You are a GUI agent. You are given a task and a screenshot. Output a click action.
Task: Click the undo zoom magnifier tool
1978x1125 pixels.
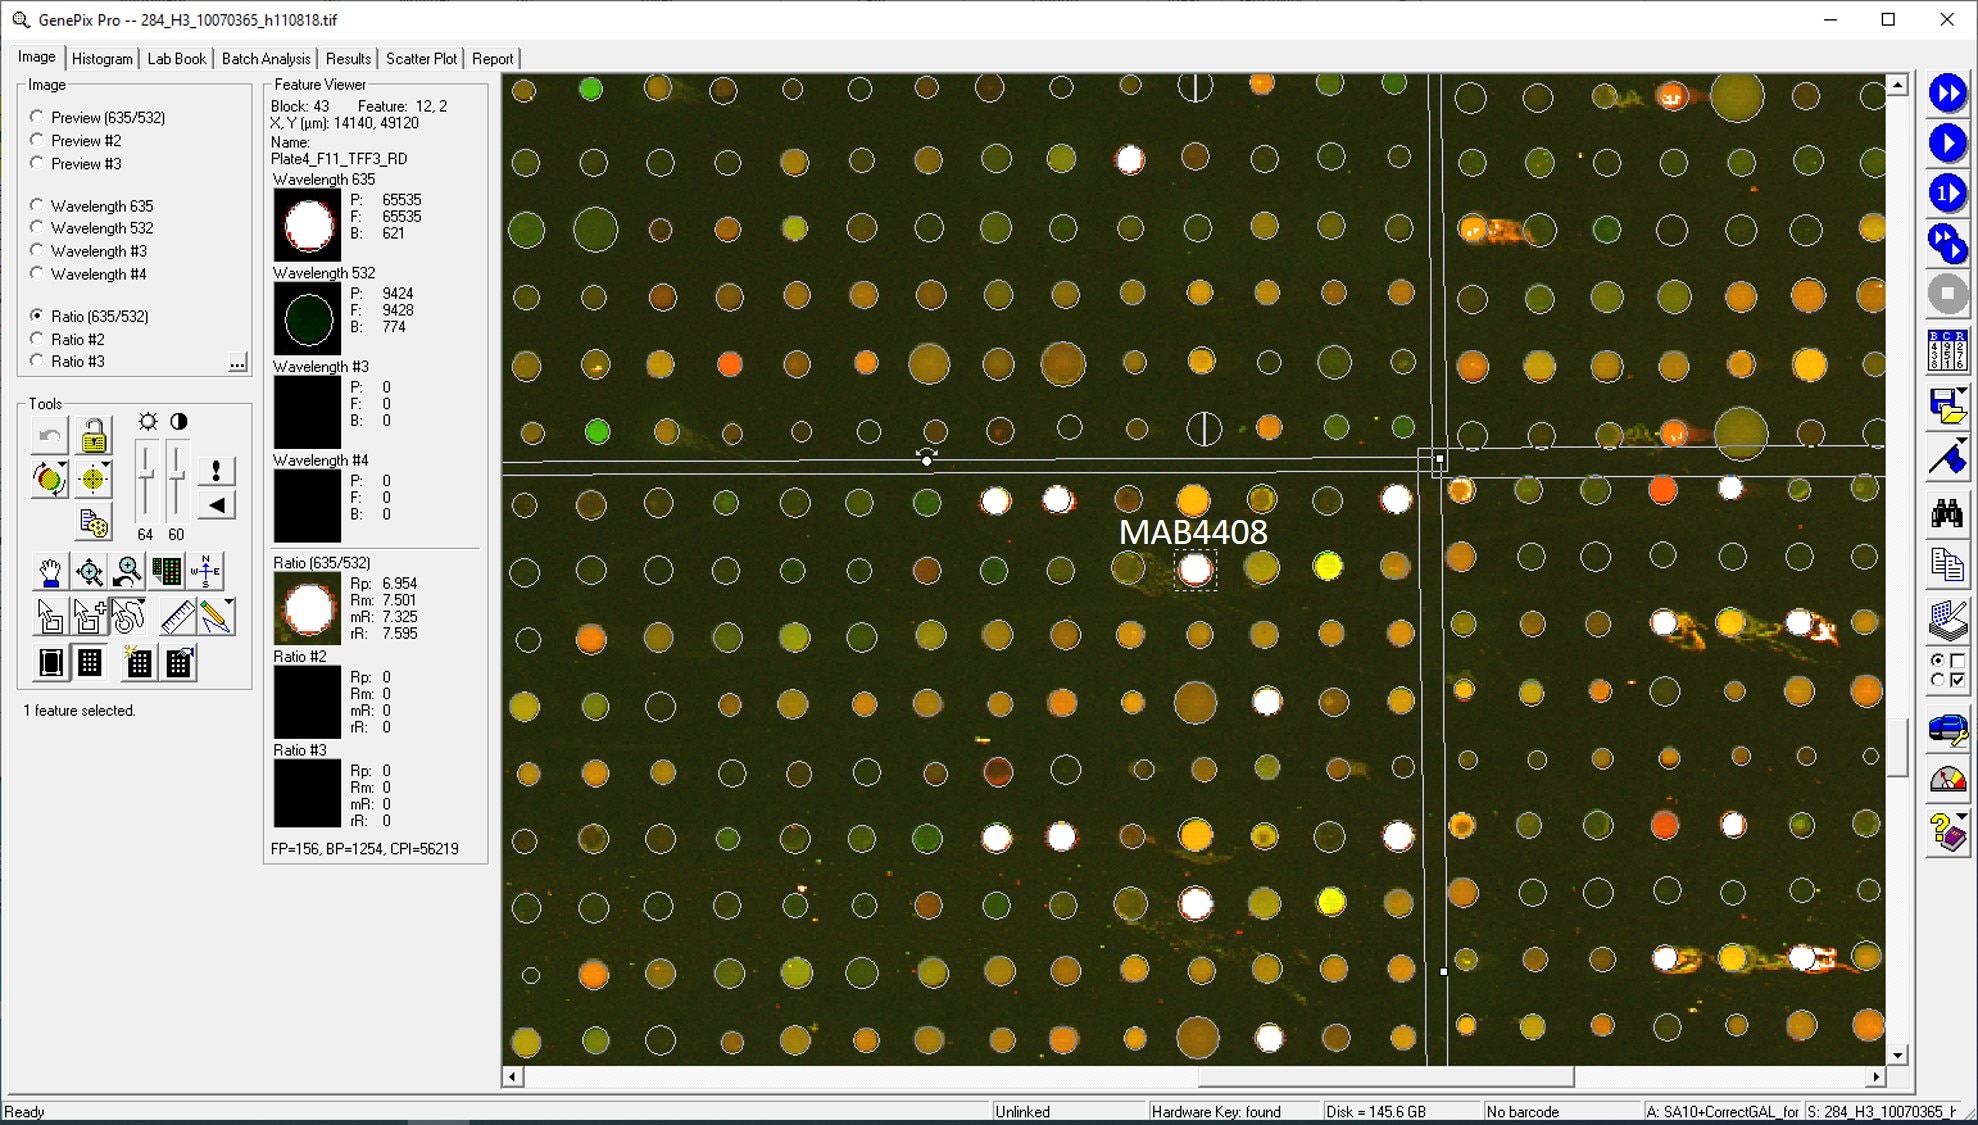click(128, 572)
